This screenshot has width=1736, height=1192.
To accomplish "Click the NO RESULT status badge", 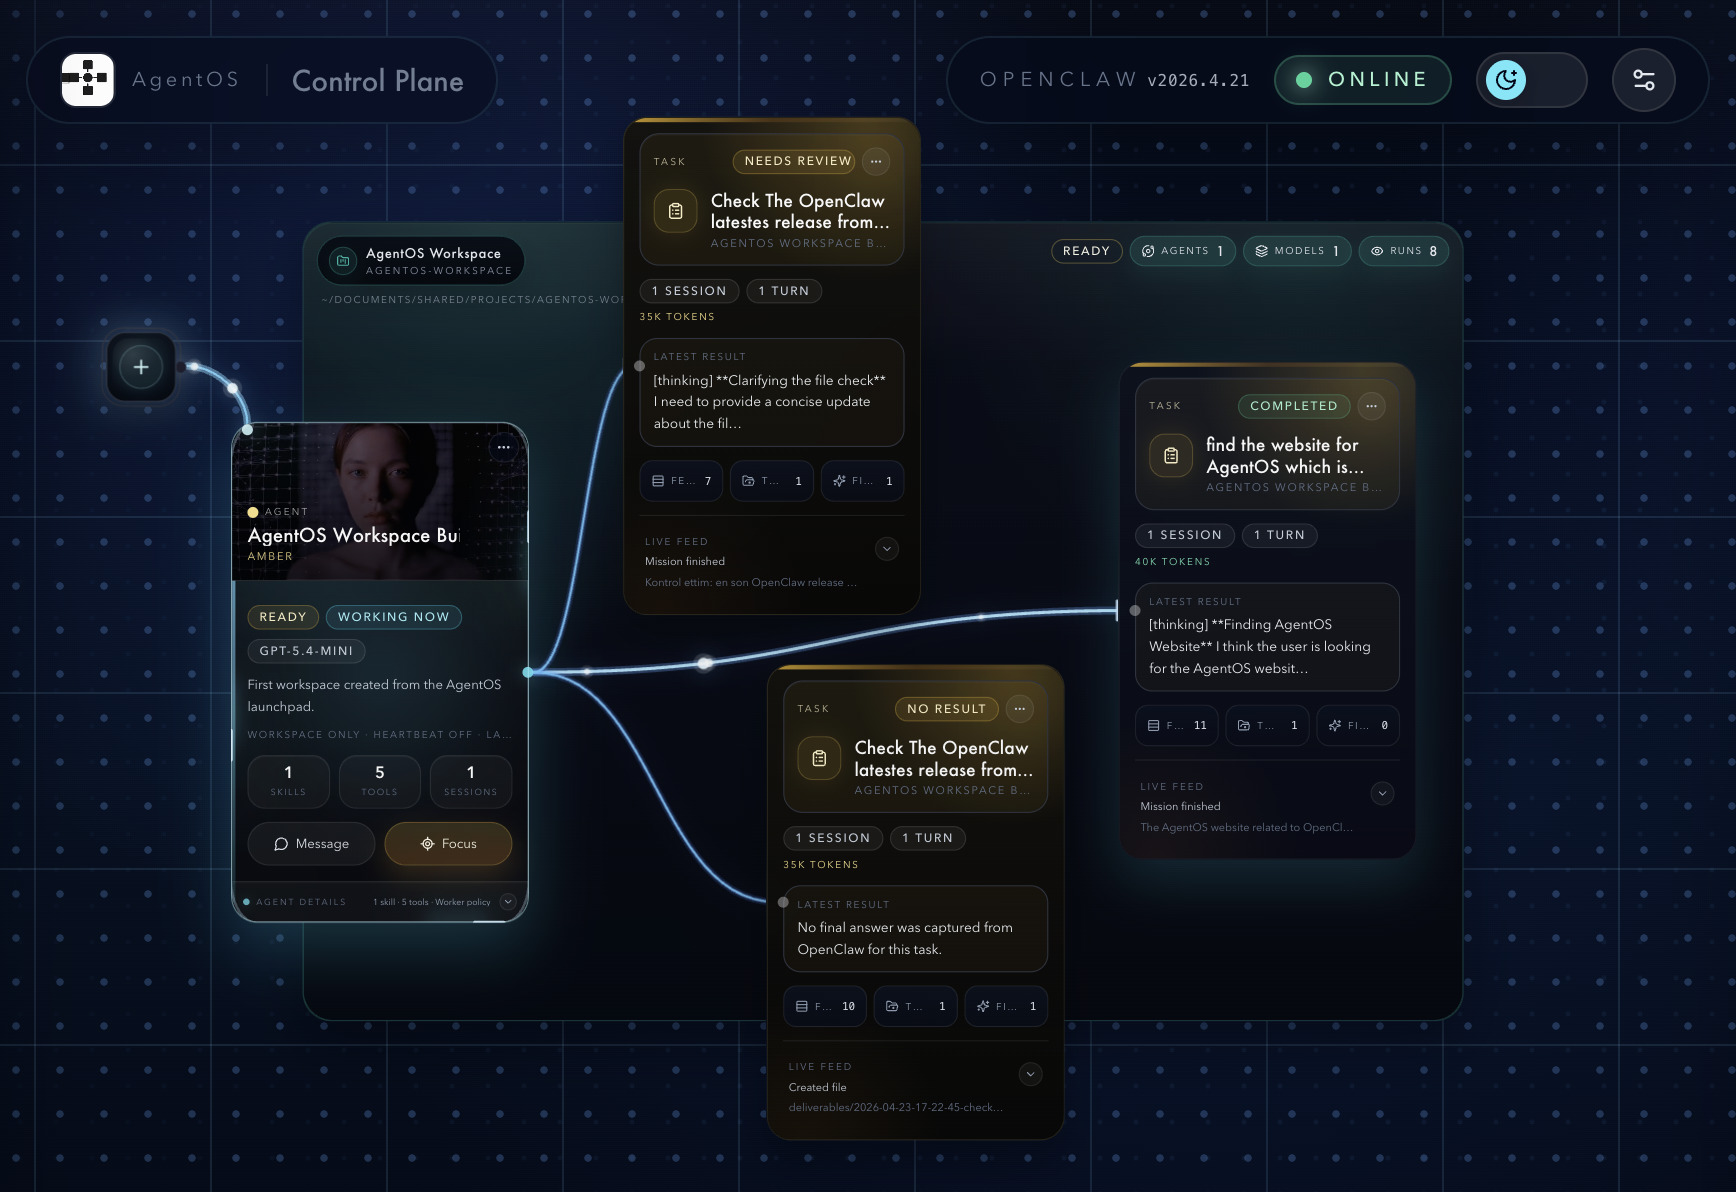I will [946, 709].
